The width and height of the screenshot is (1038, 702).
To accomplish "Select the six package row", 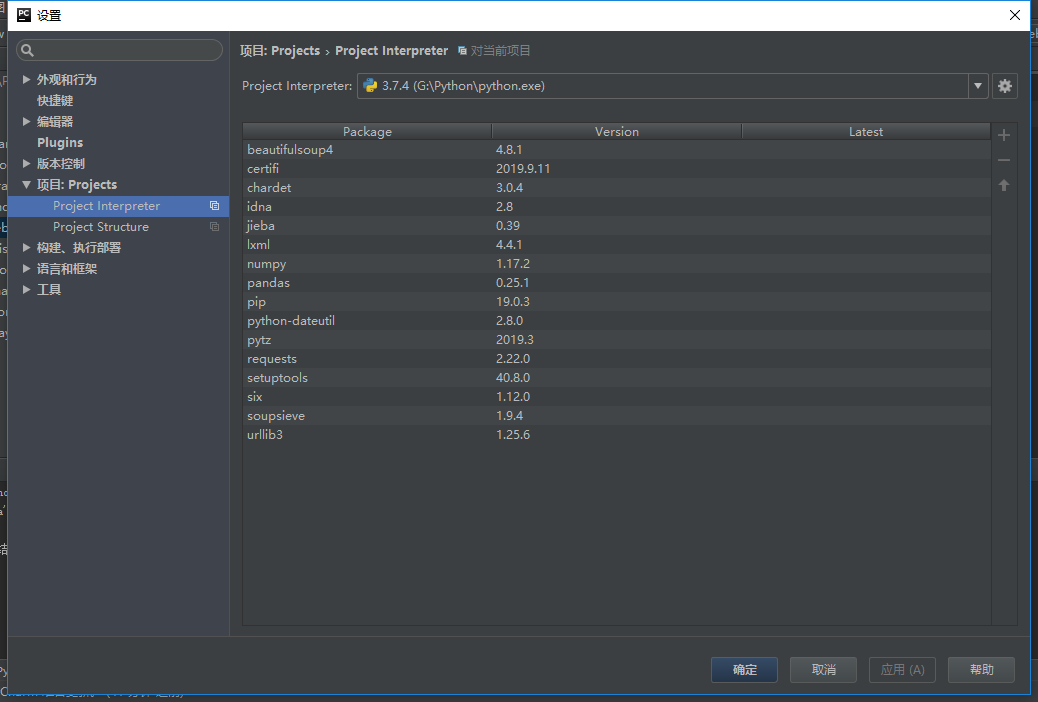I will 616,397.
